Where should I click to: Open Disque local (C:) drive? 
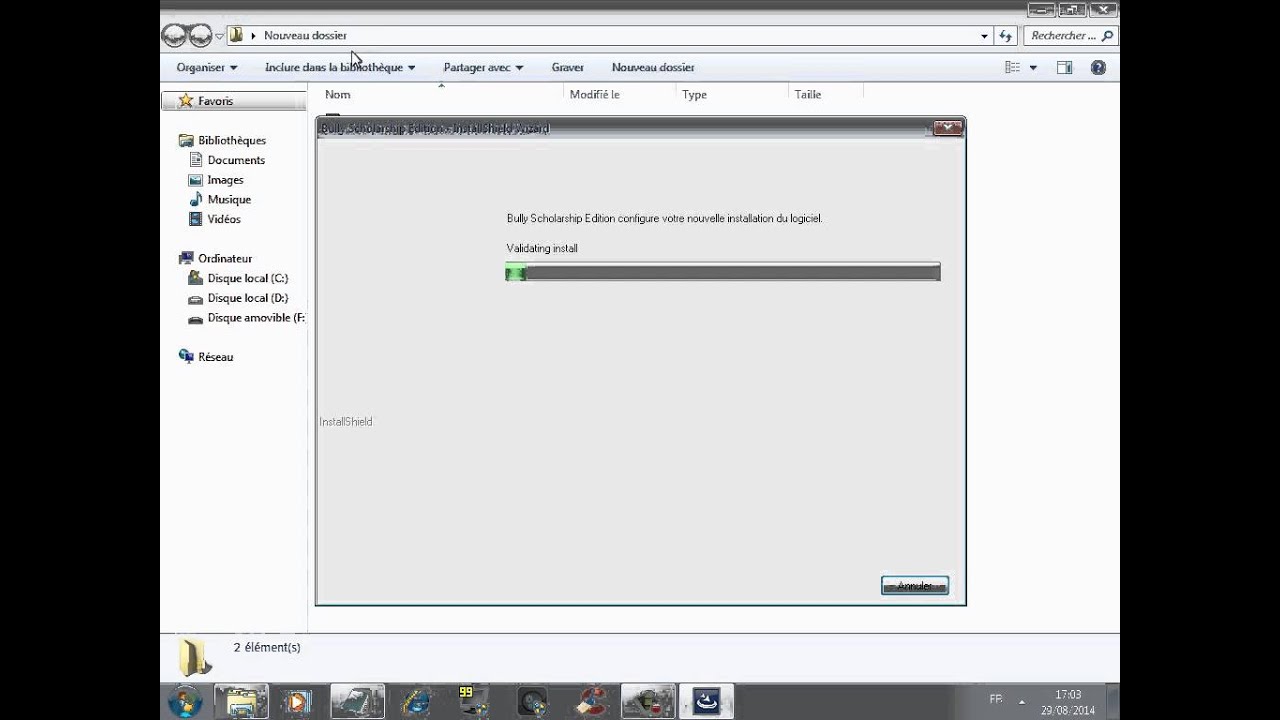click(x=247, y=278)
